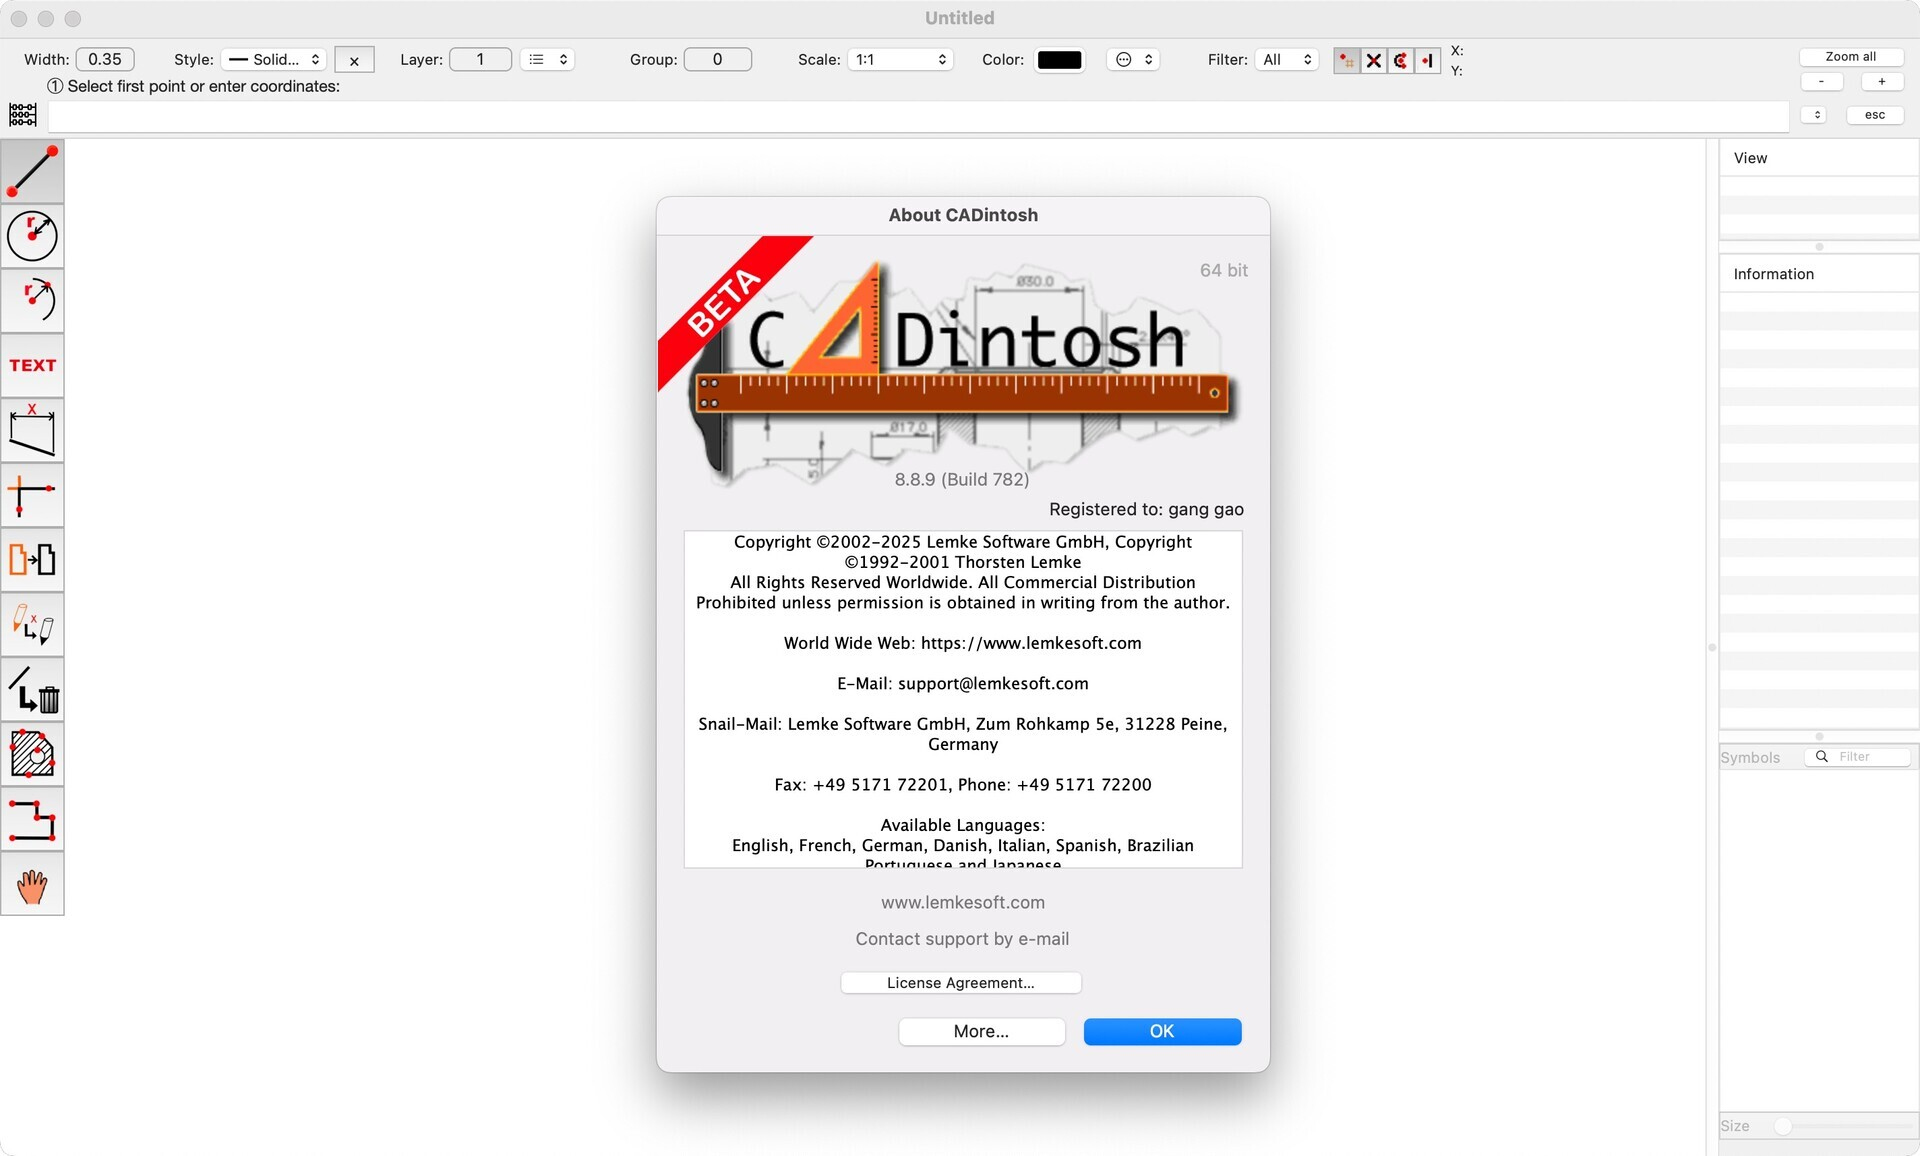Click the Information panel header
This screenshot has height=1156, width=1920.
click(1818, 274)
